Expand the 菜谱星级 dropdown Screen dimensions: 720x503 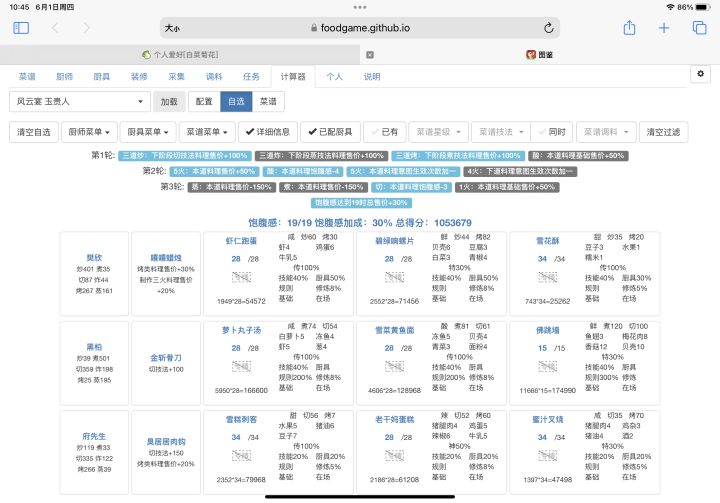pos(439,132)
